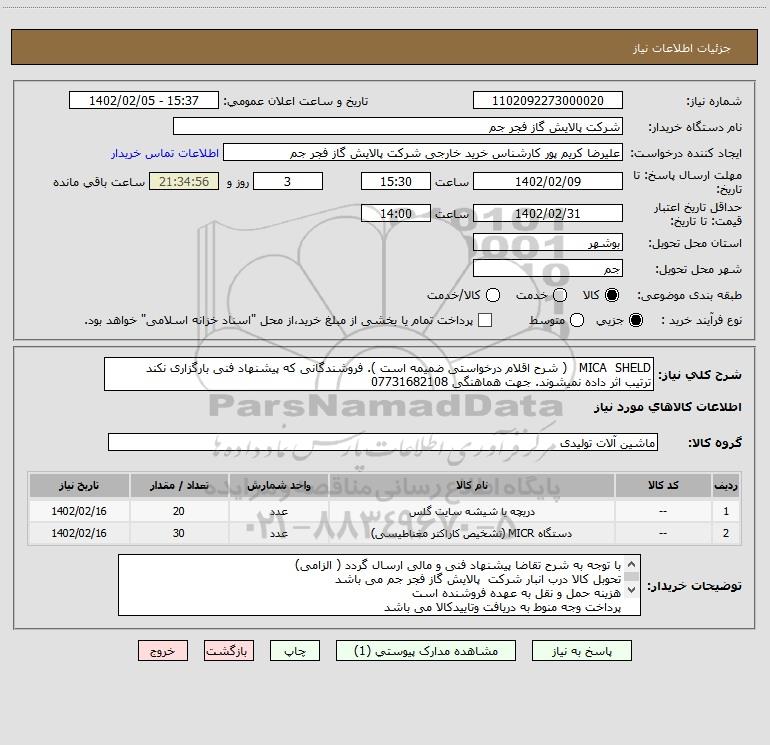
Task: Click the days remaining field showing 3
Action: tap(288, 181)
